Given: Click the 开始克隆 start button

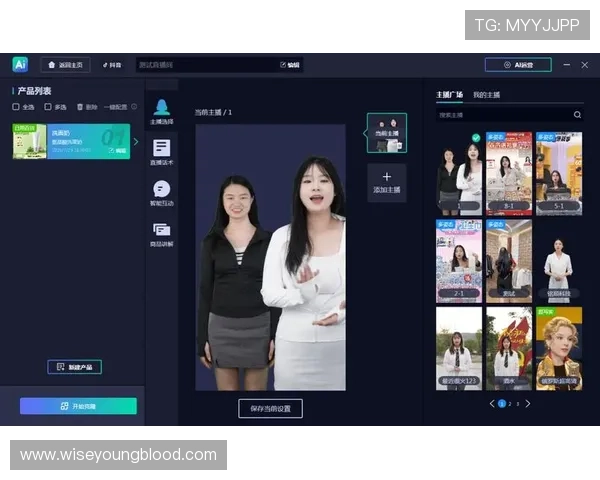Looking at the screenshot, I should 78,406.
